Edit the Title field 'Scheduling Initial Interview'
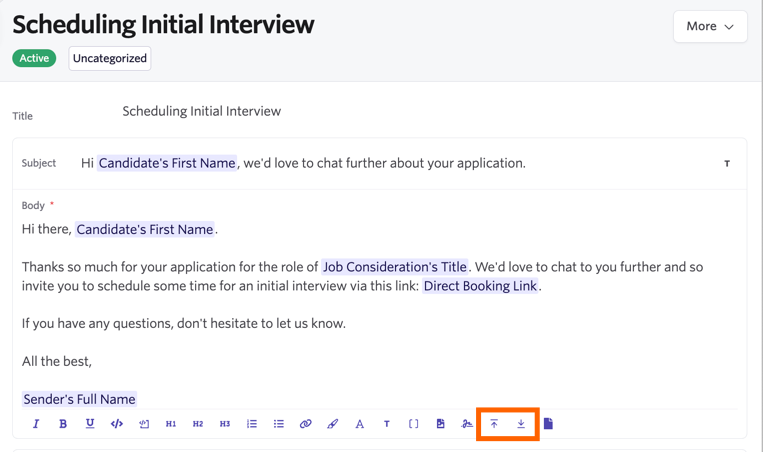763x452 pixels. (201, 111)
